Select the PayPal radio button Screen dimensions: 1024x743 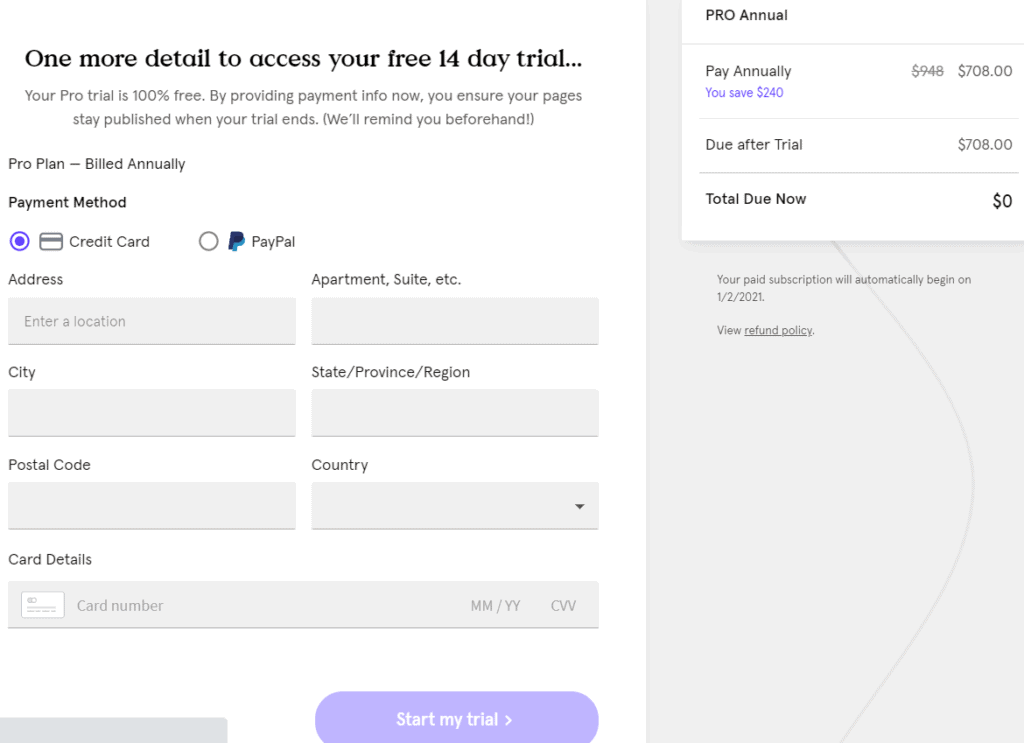pyautogui.click(x=208, y=242)
